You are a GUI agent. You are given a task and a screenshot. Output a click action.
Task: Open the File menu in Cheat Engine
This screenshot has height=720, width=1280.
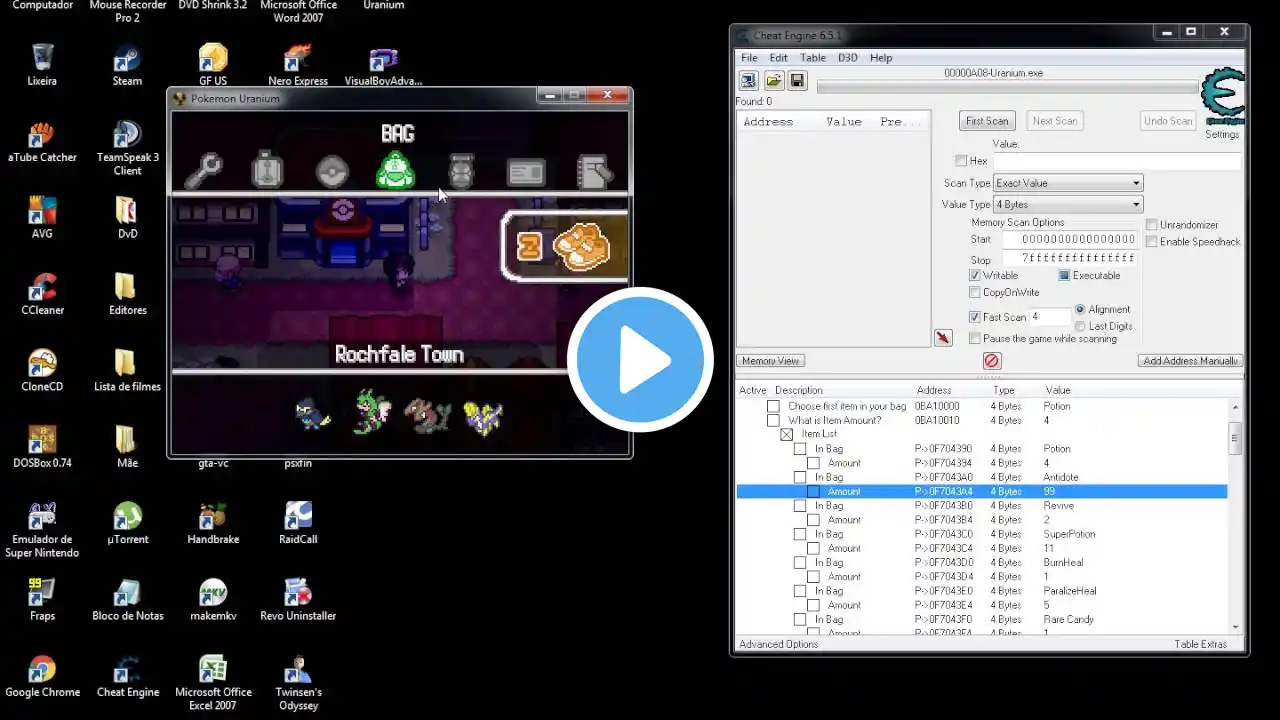click(749, 58)
